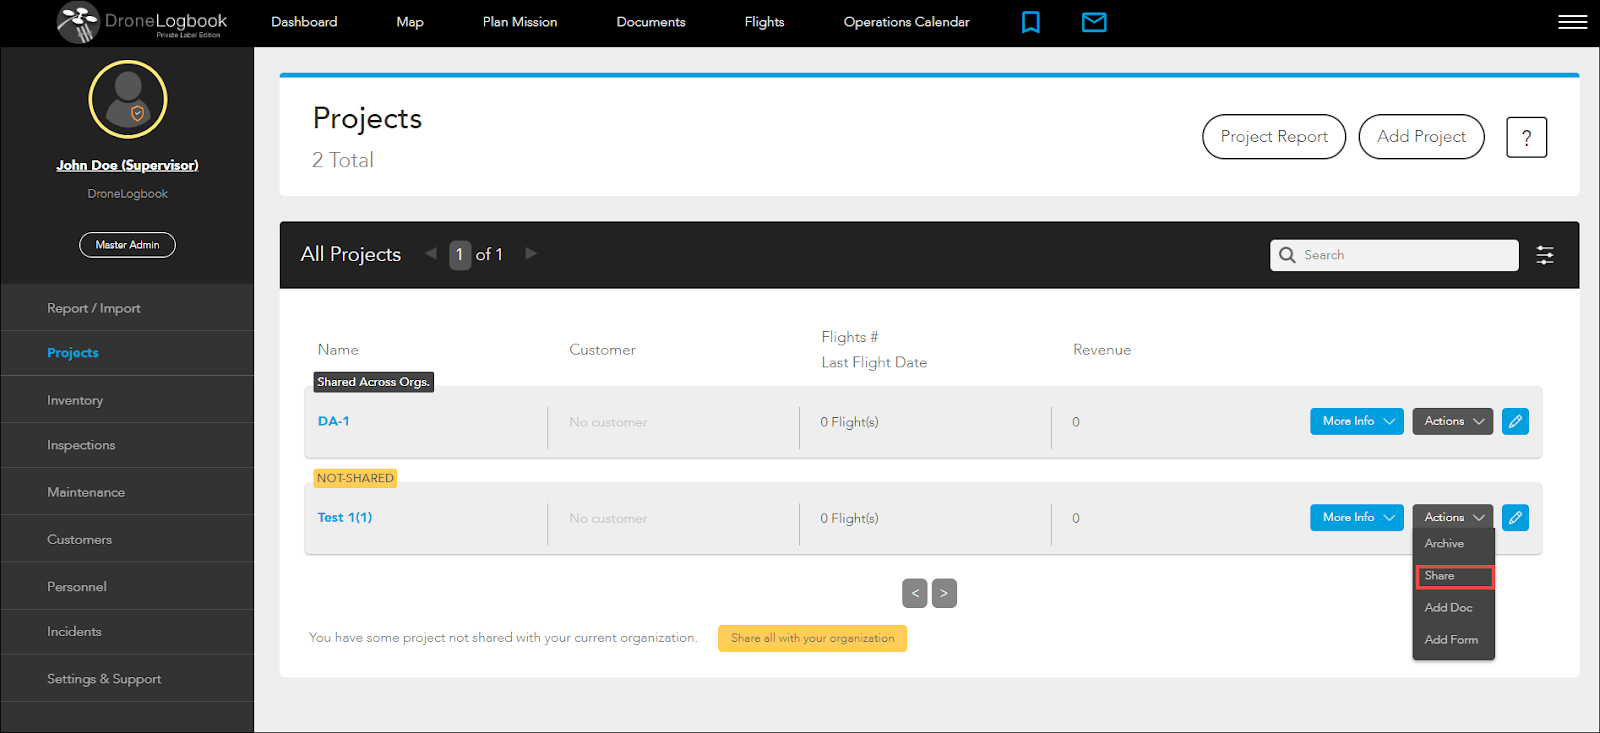Screen dimensions: 1600x733
Task: Click into the Search field
Action: tap(1394, 255)
